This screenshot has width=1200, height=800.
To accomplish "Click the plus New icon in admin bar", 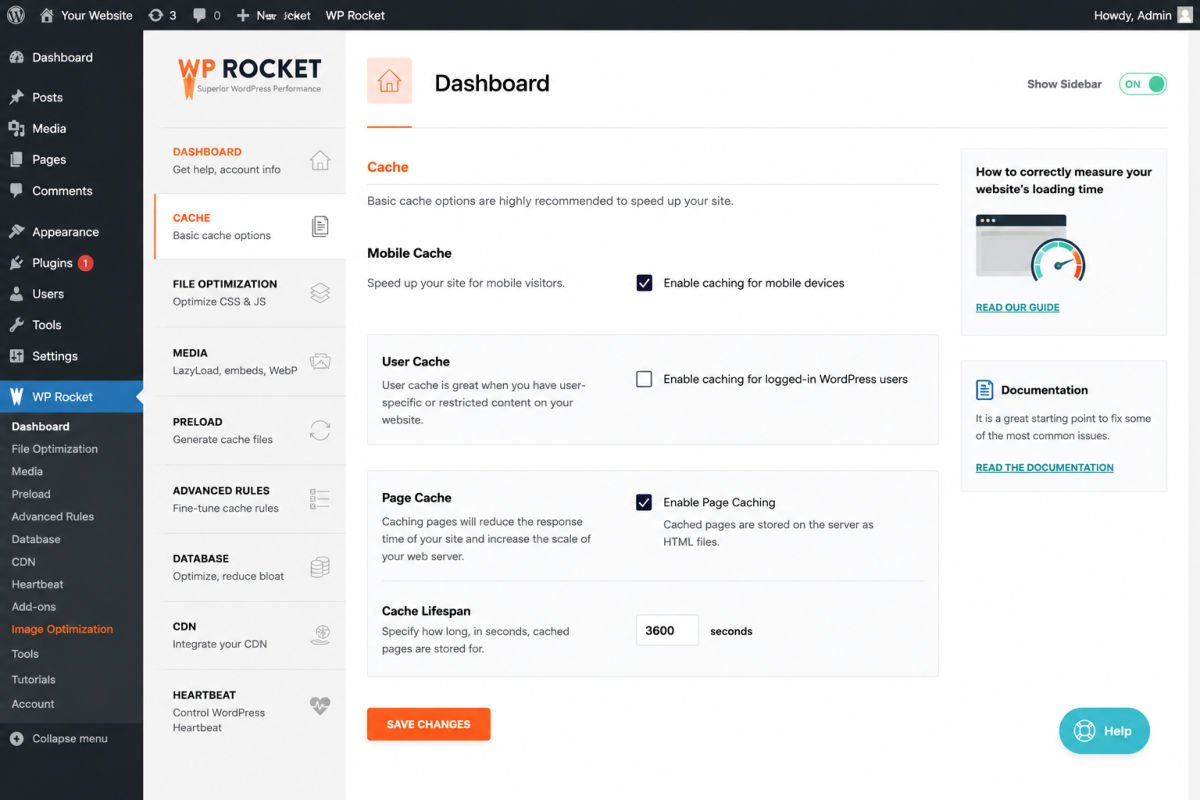I will pyautogui.click(x=243, y=15).
